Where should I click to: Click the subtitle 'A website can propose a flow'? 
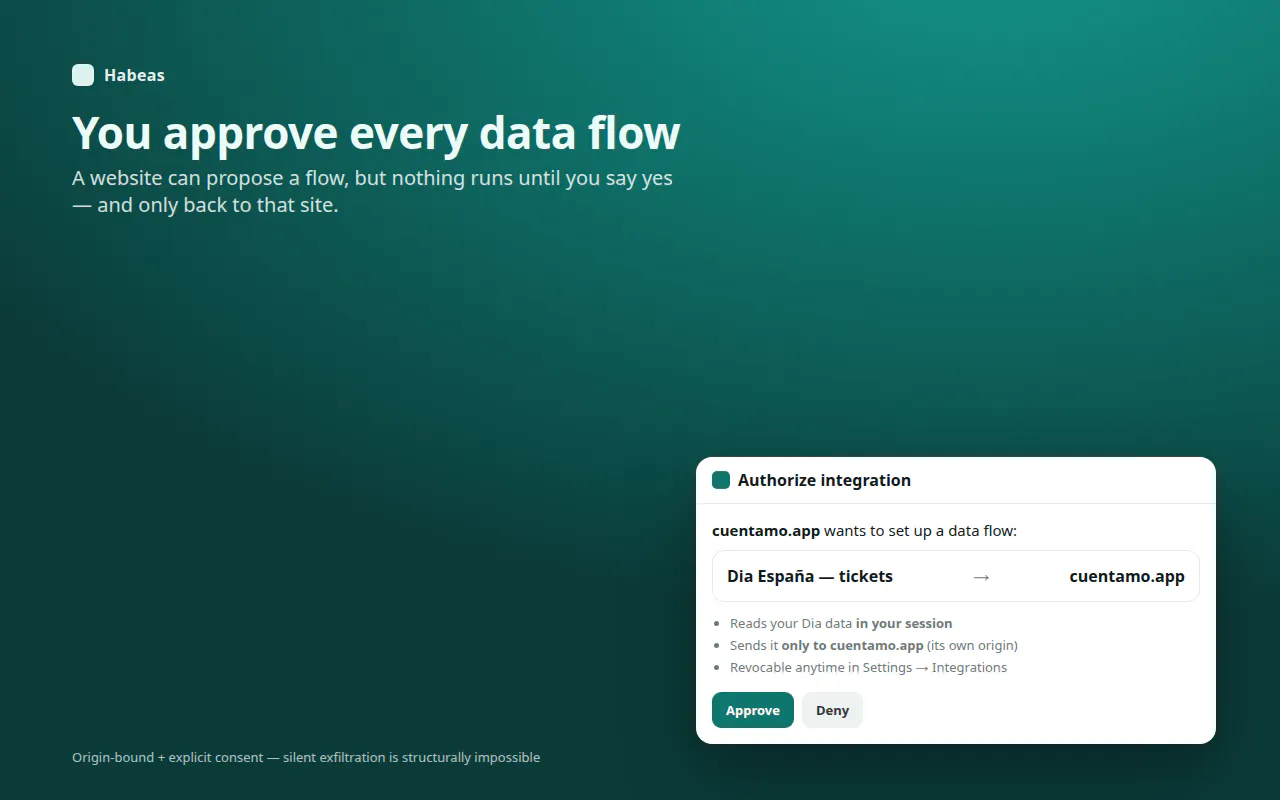point(372,192)
